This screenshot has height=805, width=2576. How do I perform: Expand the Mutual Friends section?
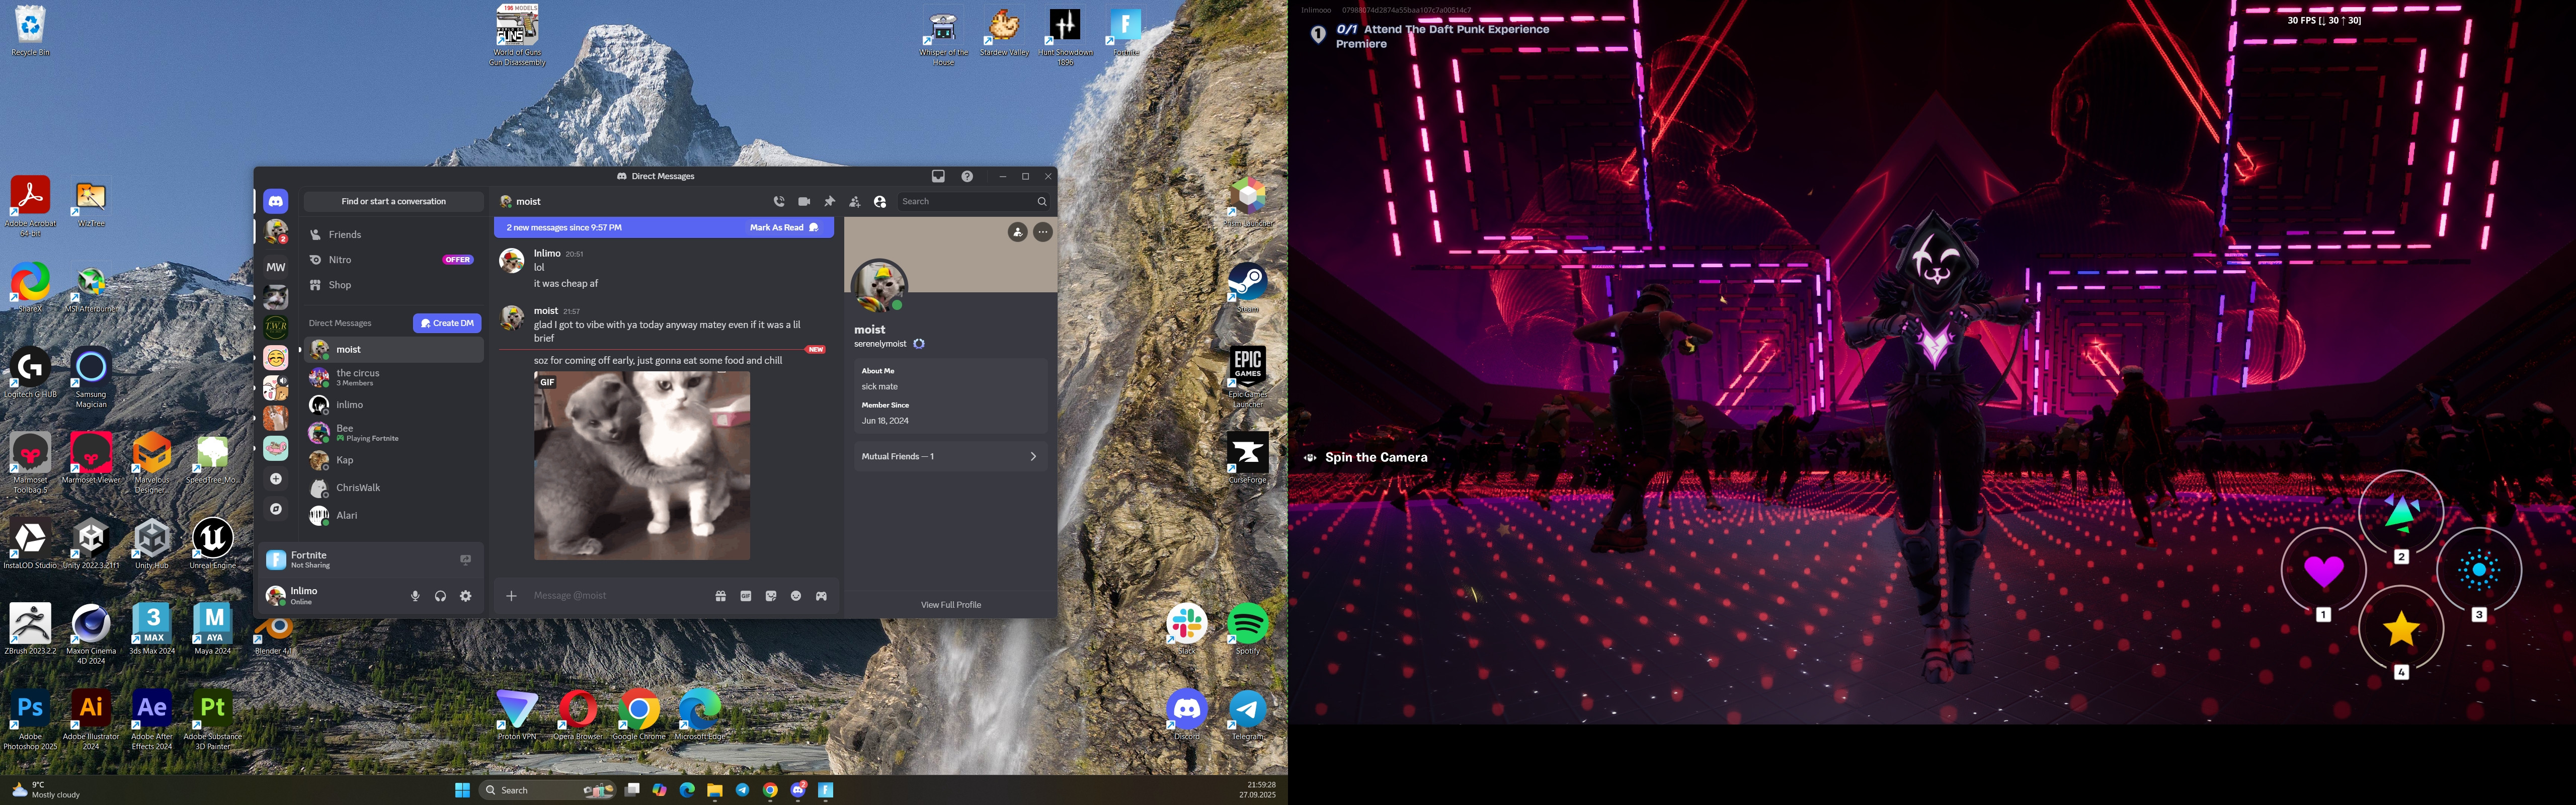tap(949, 456)
